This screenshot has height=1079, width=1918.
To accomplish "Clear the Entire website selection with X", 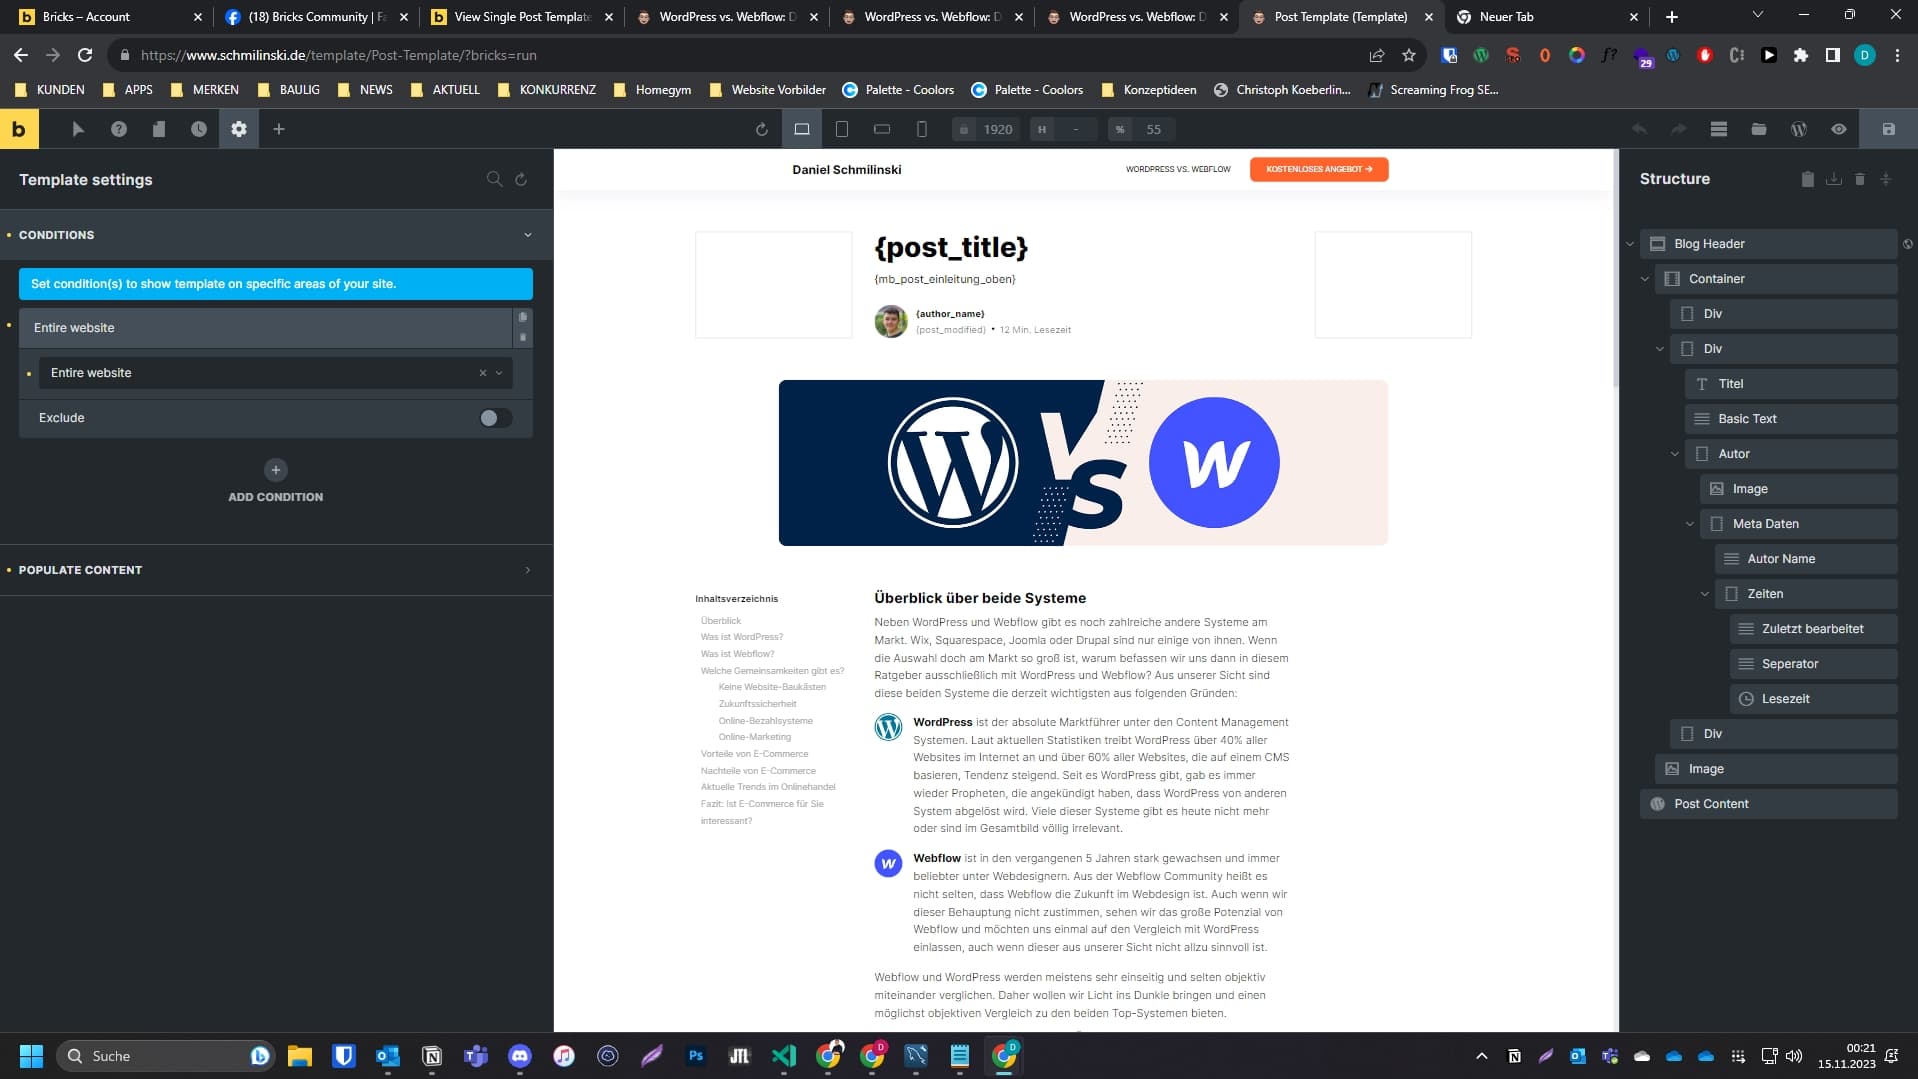I will pos(483,373).
